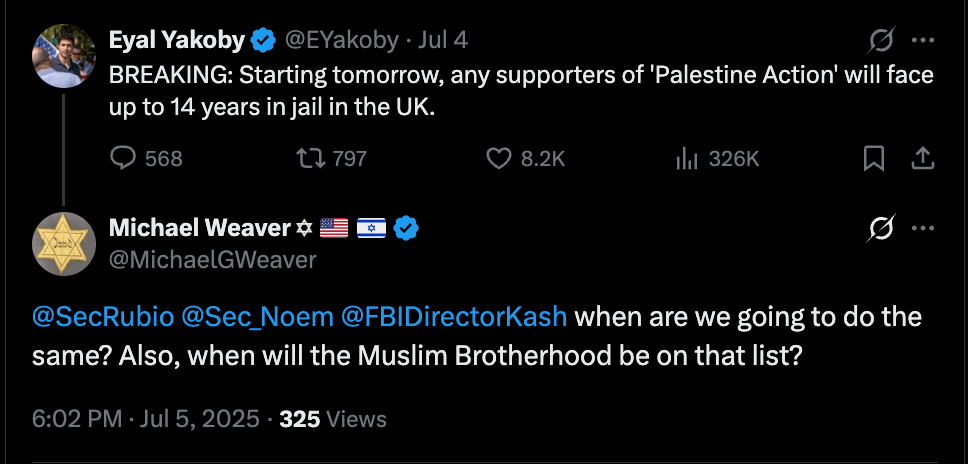This screenshot has height=464, width=968.
Task: Click the reply icon on Eyal Yakoby's post
Action: [123, 158]
